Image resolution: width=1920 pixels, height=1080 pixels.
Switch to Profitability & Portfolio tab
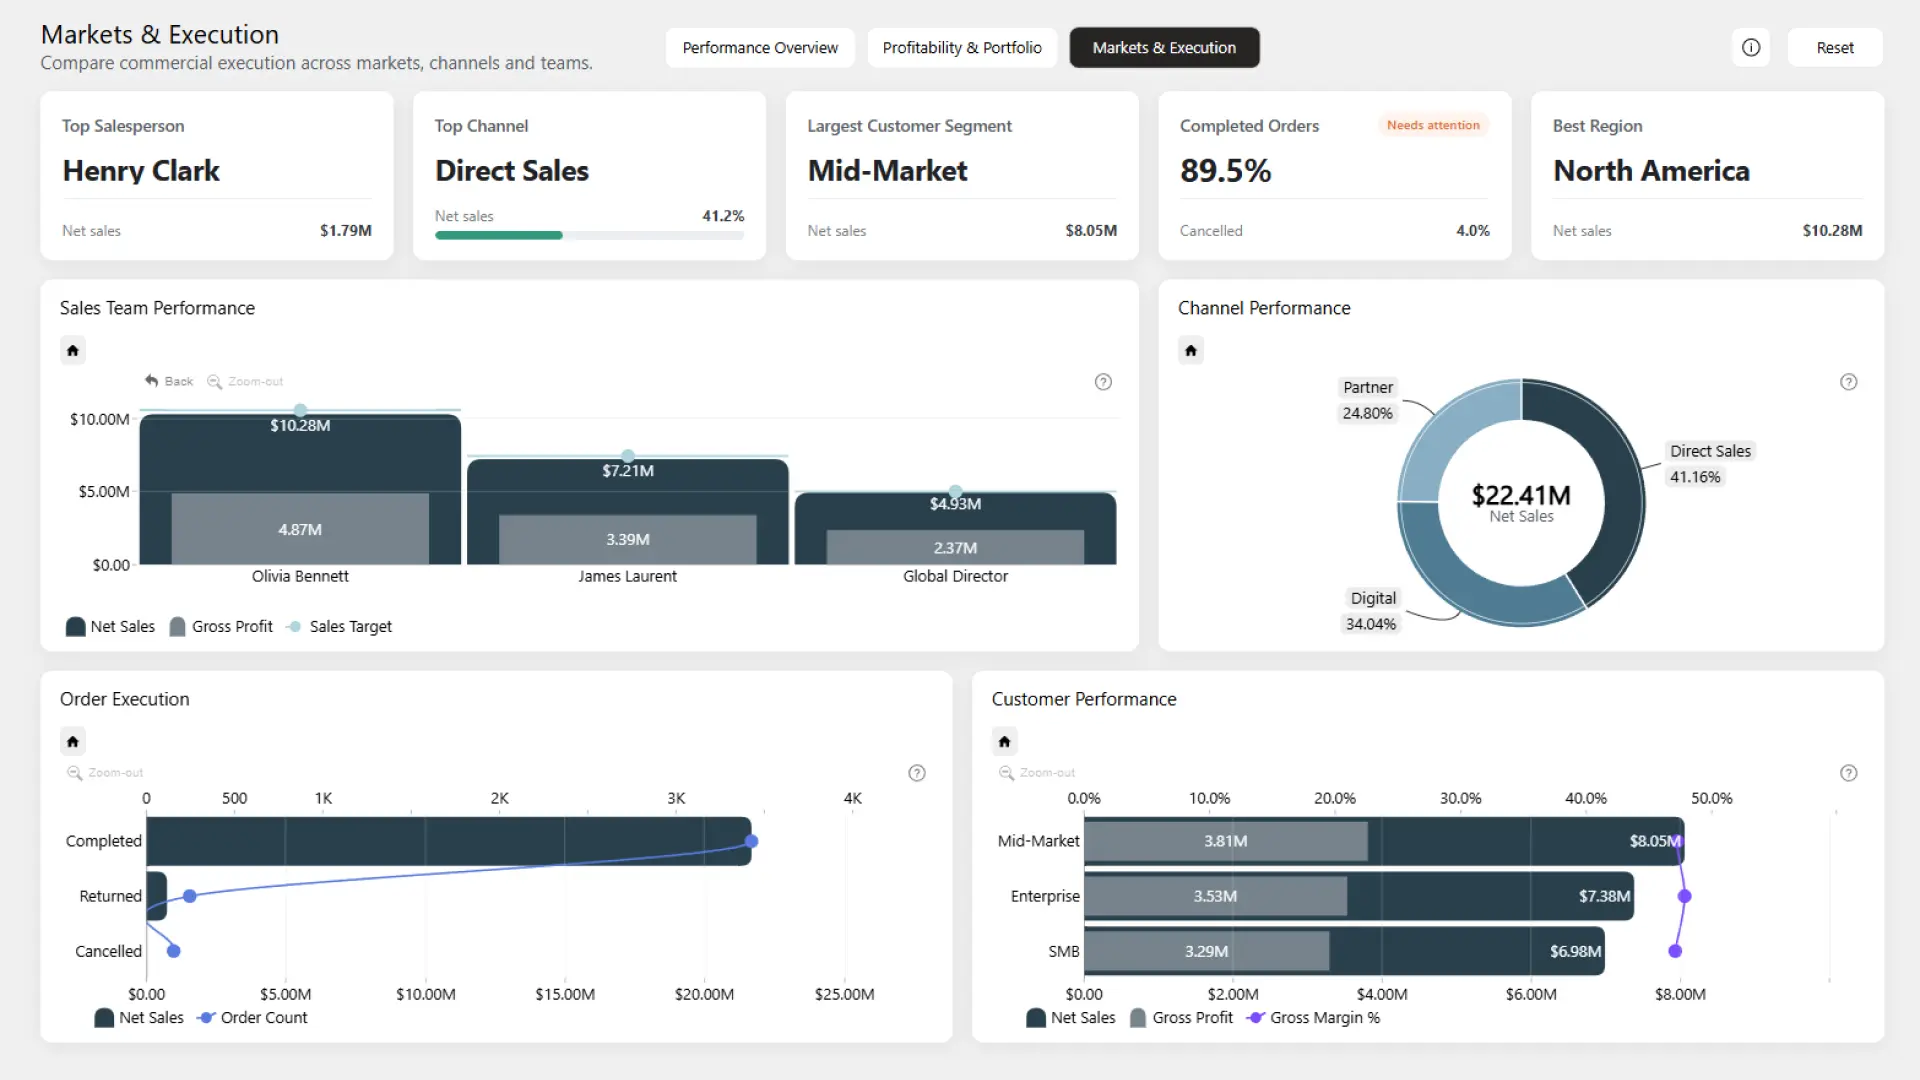pyautogui.click(x=962, y=48)
